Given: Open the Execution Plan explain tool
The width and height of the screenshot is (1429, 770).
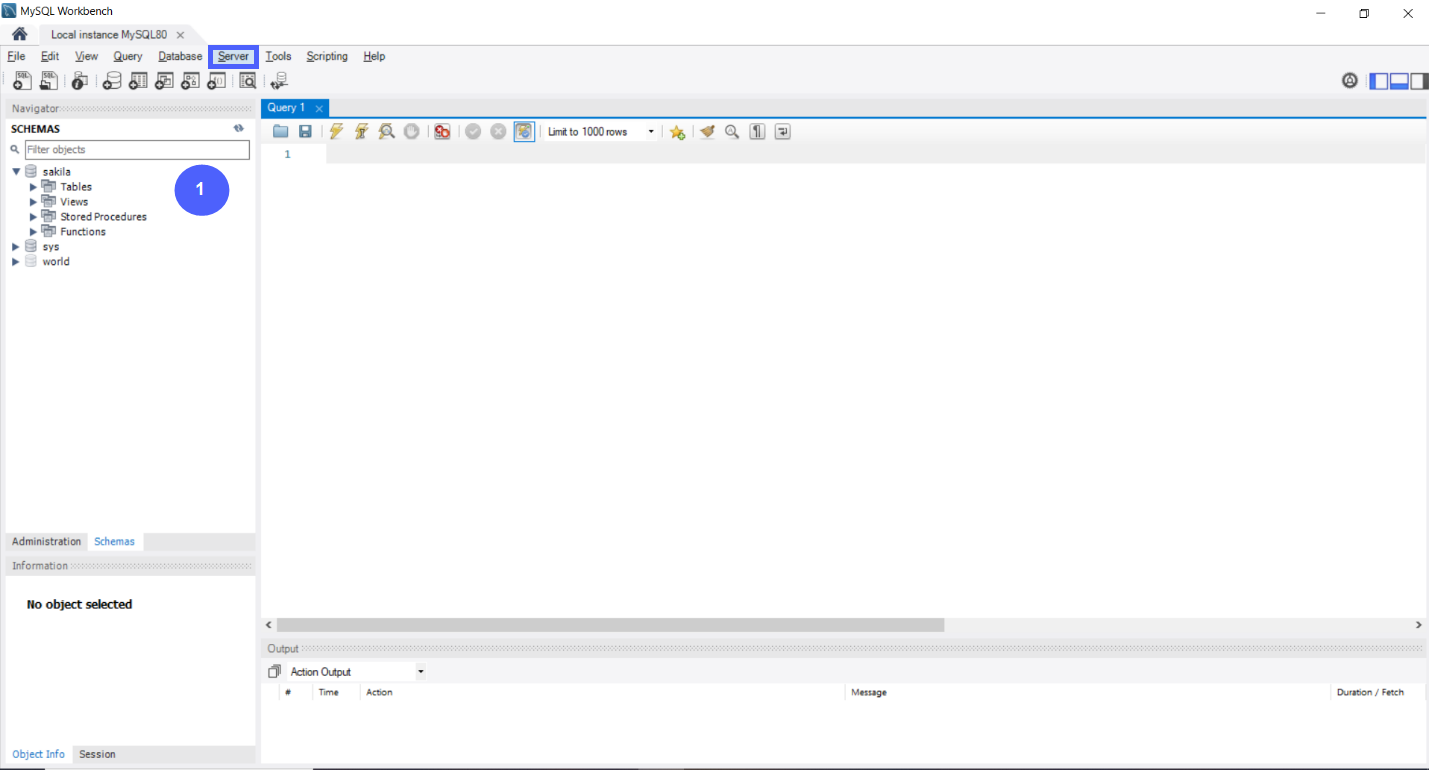Looking at the screenshot, I should (x=386, y=131).
